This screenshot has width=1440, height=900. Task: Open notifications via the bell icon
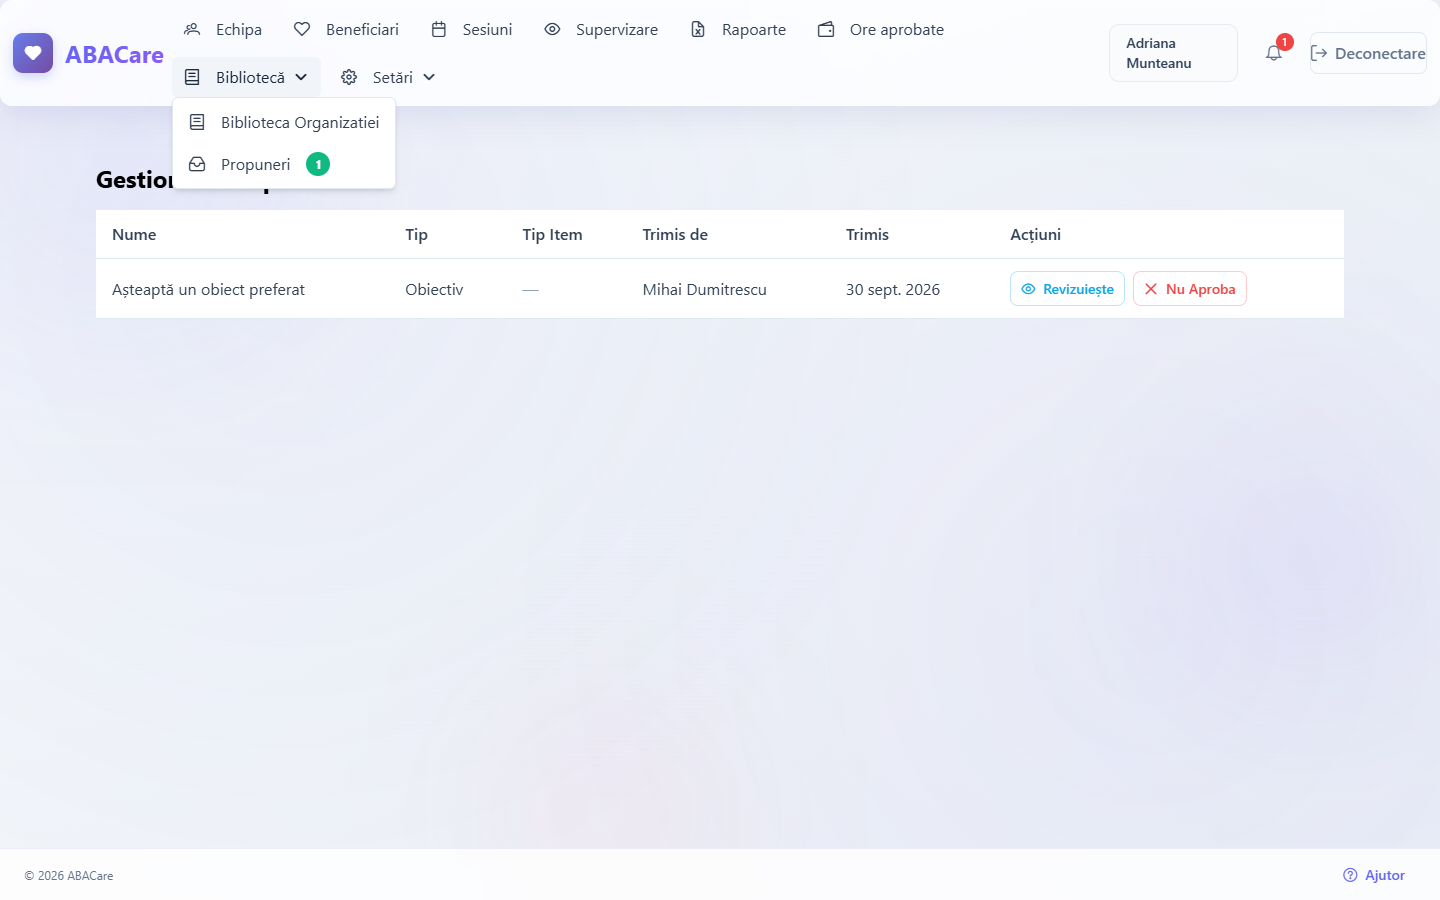[x=1274, y=53]
